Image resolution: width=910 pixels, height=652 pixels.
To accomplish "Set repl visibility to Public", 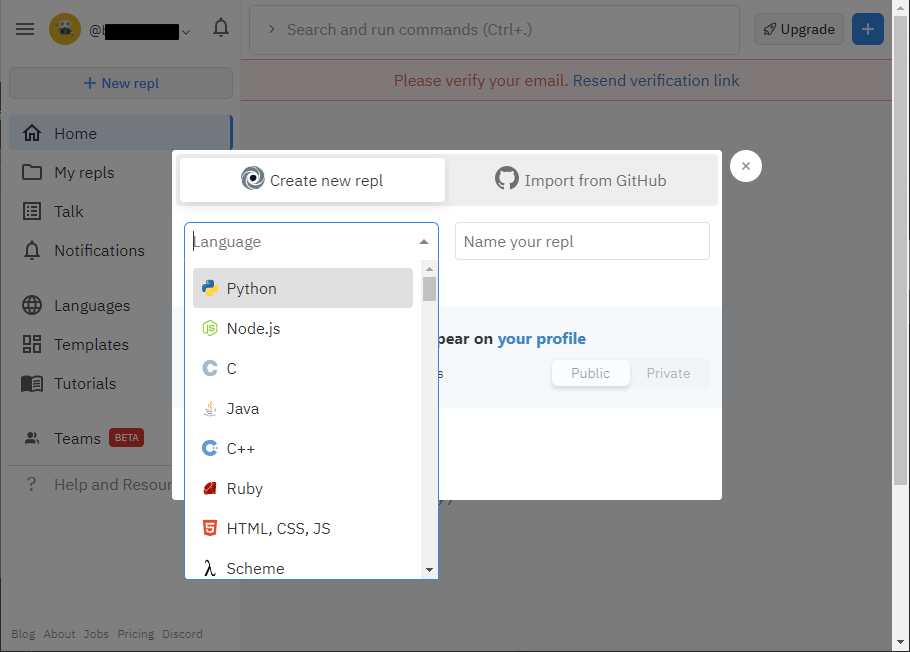I will [590, 373].
